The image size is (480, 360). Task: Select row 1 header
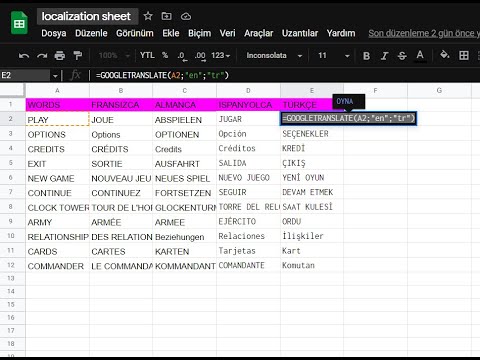click(x=11, y=104)
